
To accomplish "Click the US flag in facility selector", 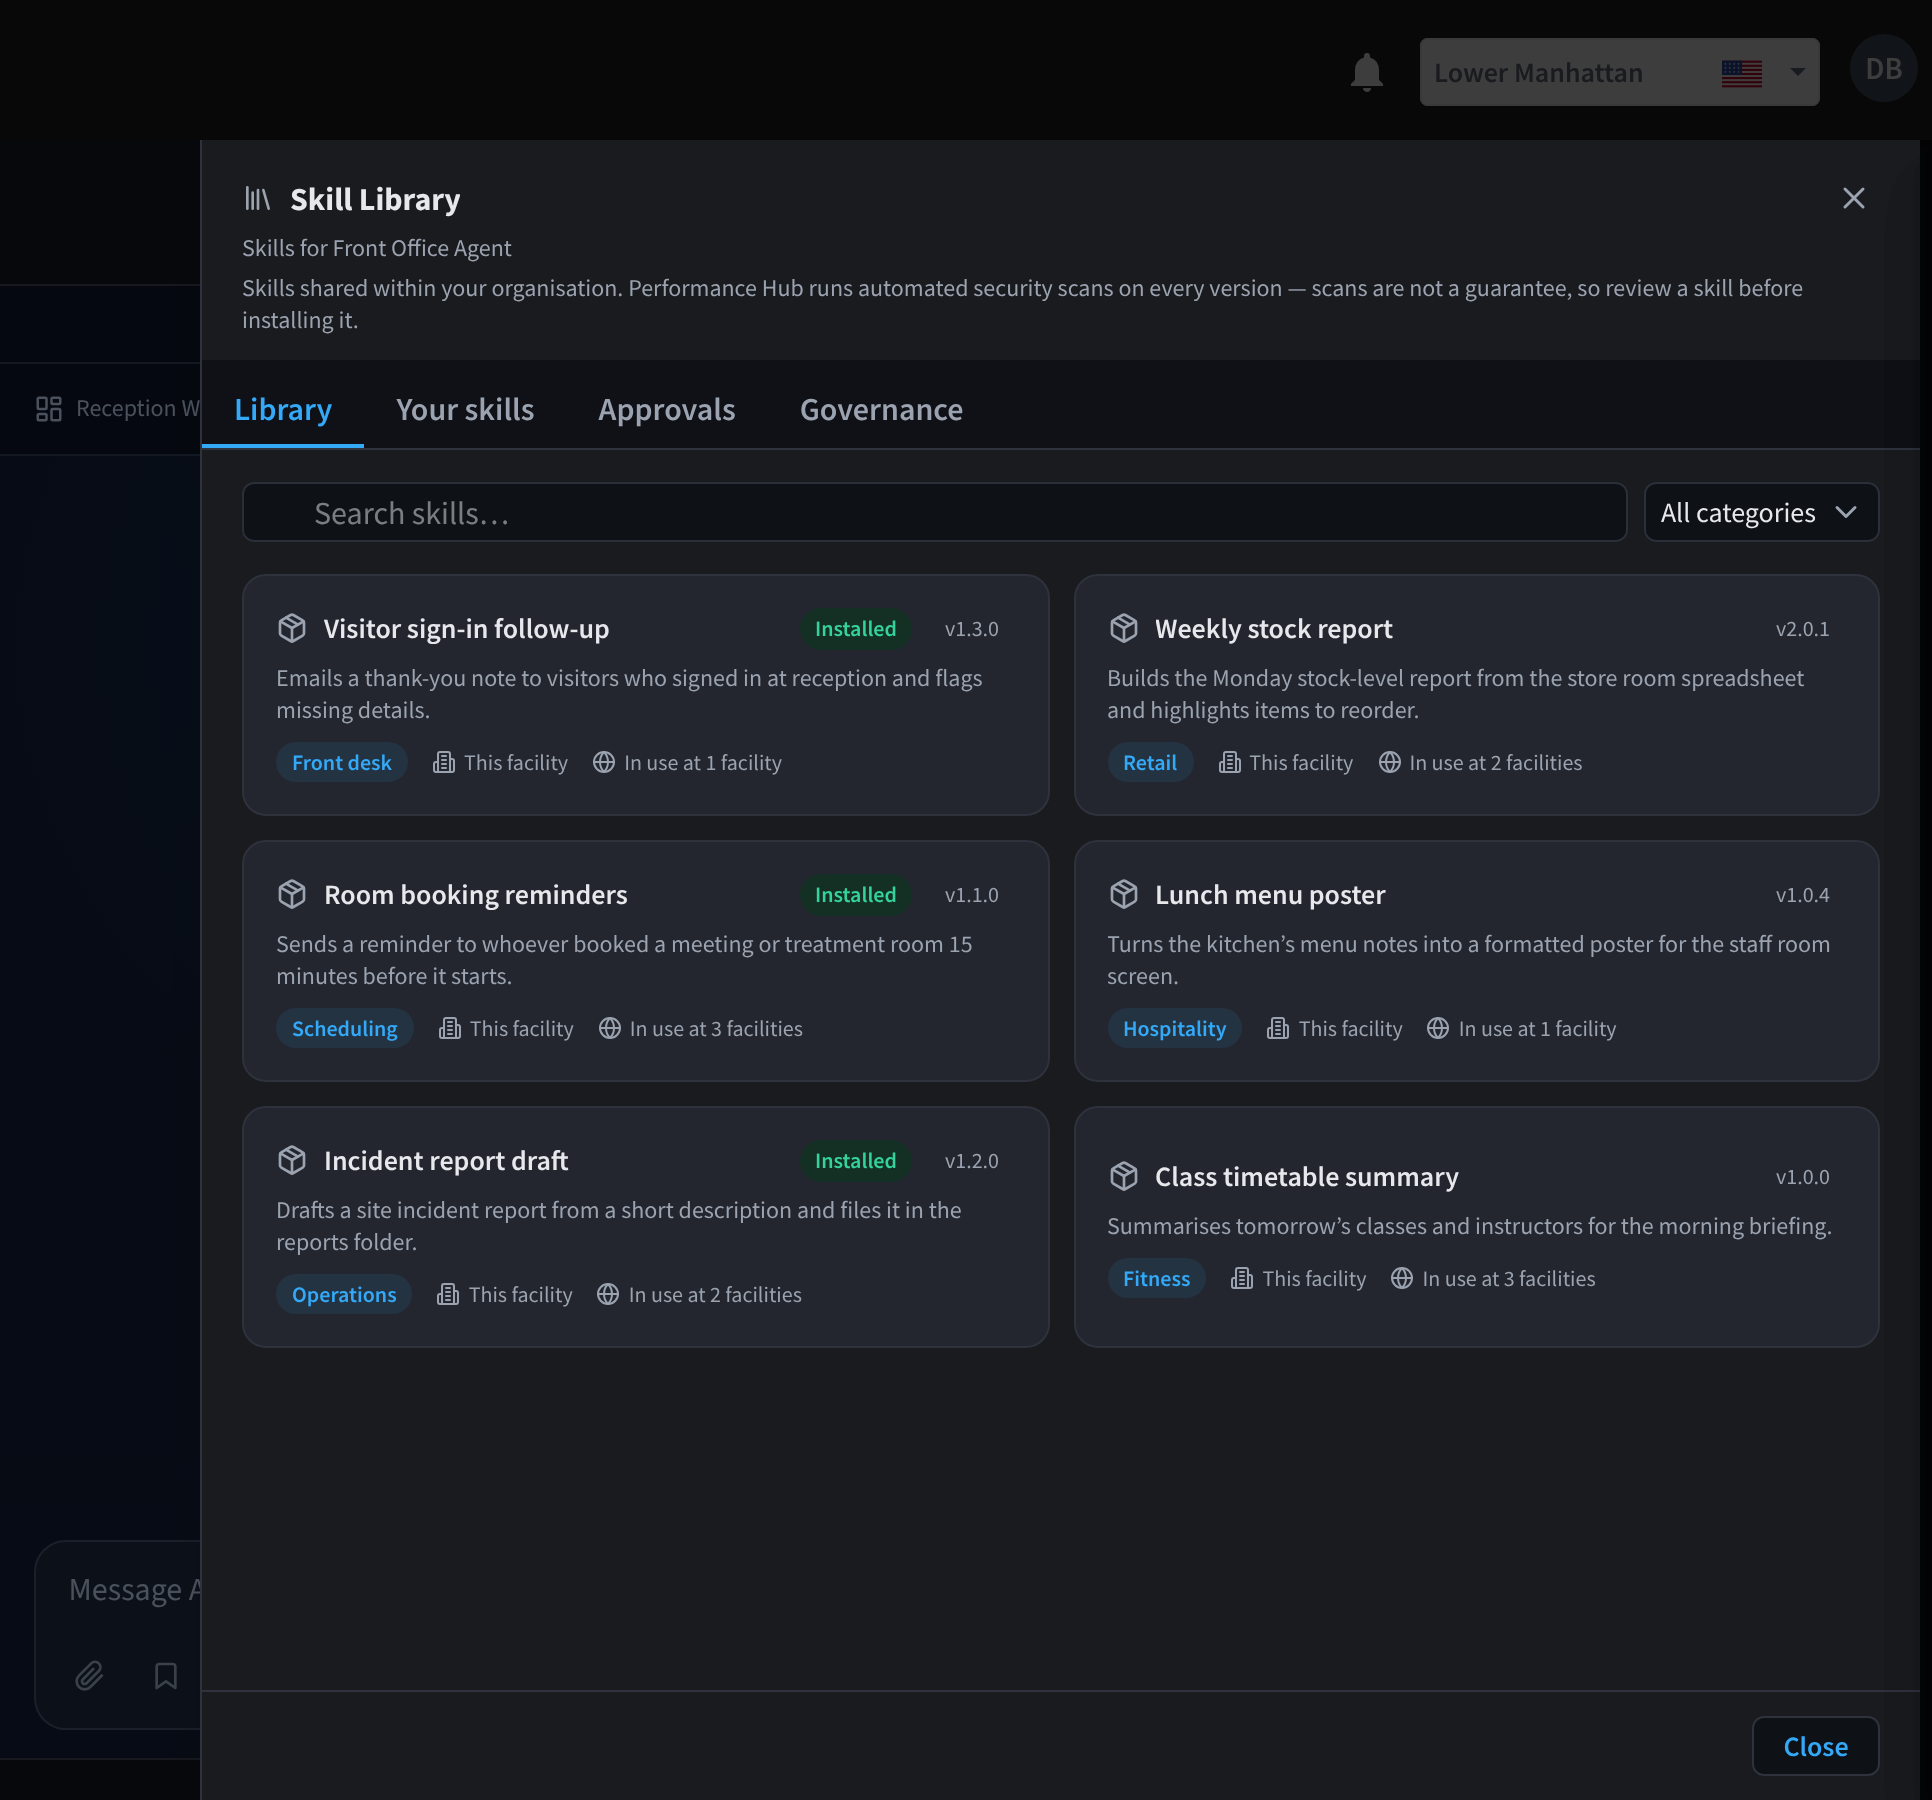I will point(1741,73).
